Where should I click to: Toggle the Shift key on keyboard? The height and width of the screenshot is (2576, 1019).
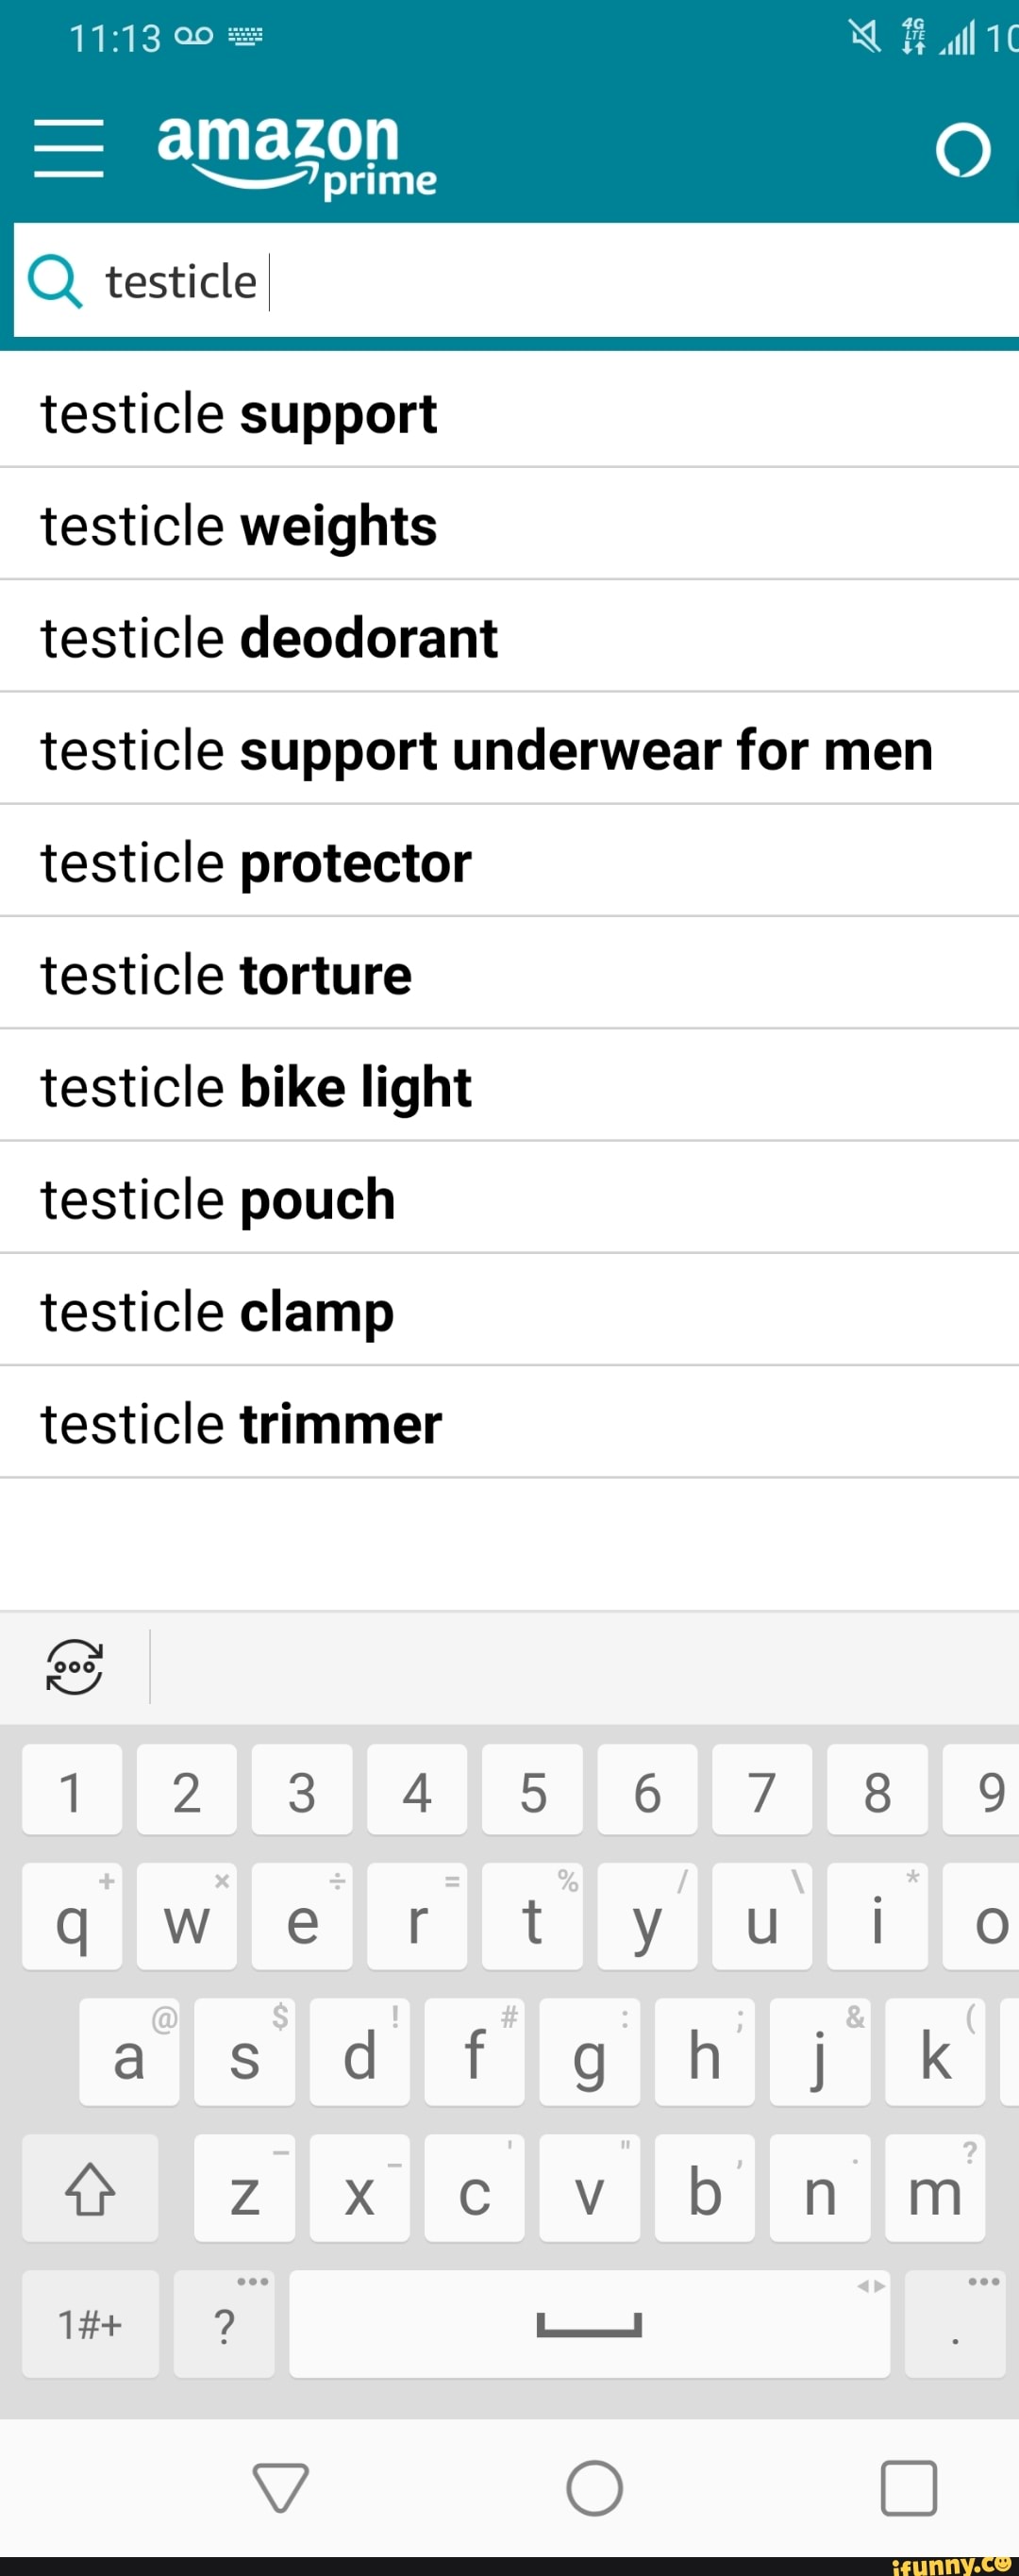[x=89, y=2189]
